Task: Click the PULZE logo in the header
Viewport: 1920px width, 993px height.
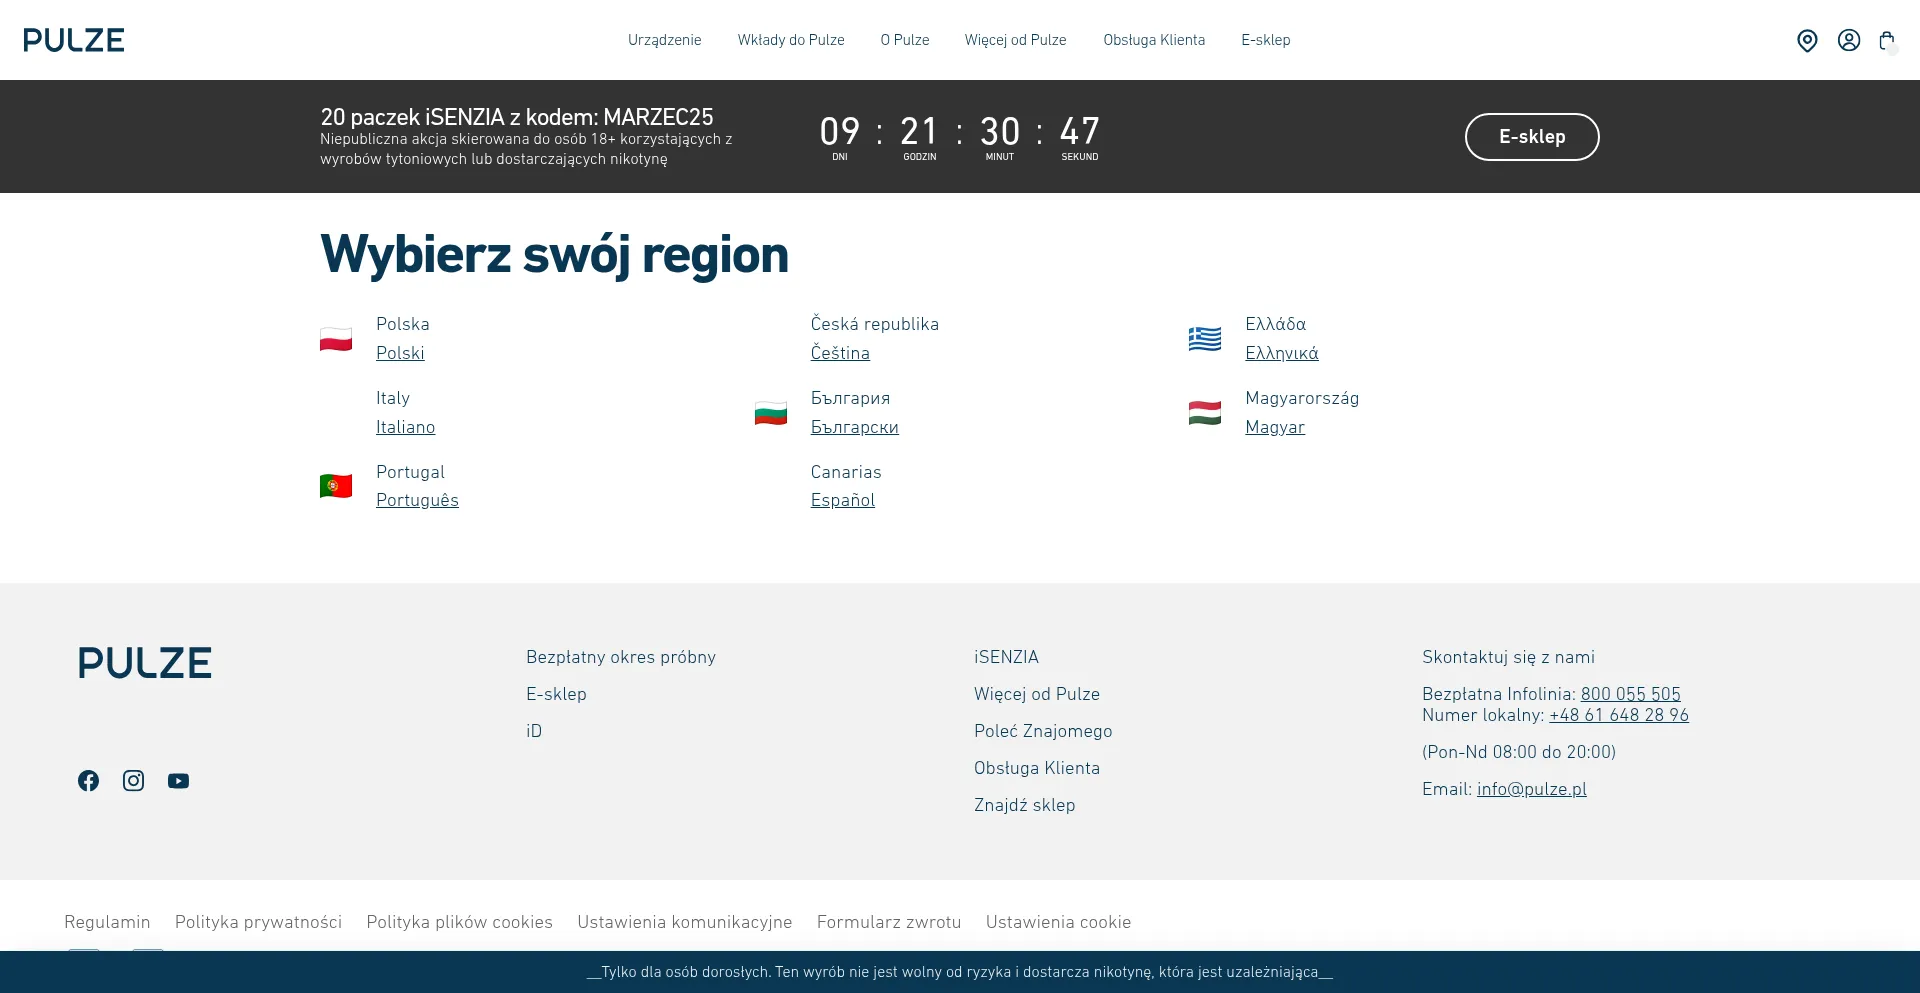Action: pyautogui.click(x=74, y=40)
